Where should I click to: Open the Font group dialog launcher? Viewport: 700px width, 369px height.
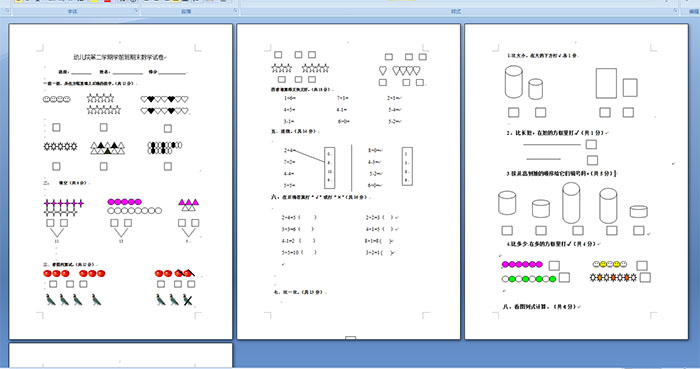click(136, 11)
